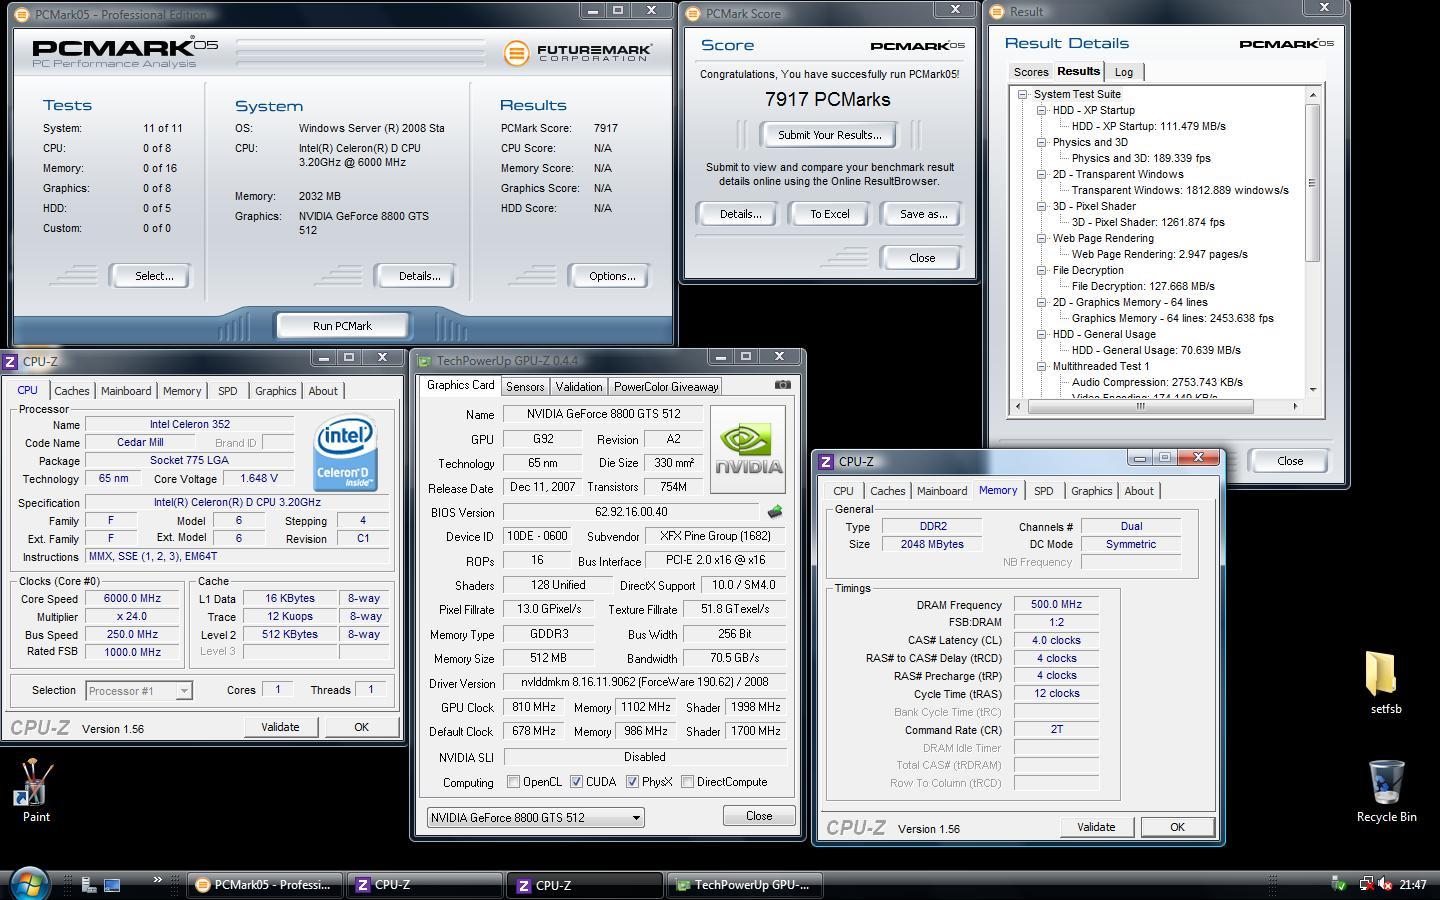Click the GPU-Z screenshot camera icon
1440x900 pixels.
coord(783,385)
